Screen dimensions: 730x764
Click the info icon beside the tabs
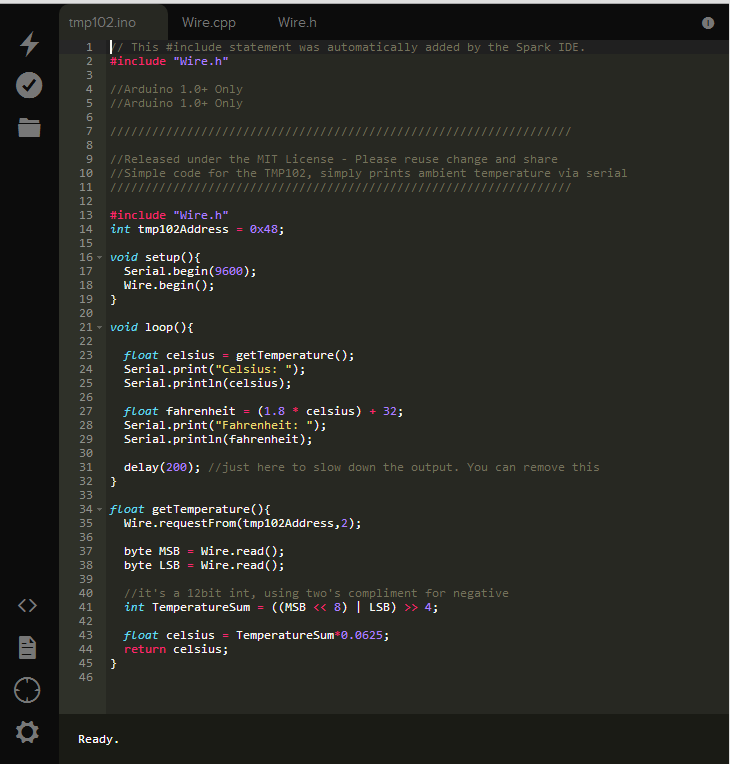pos(708,23)
